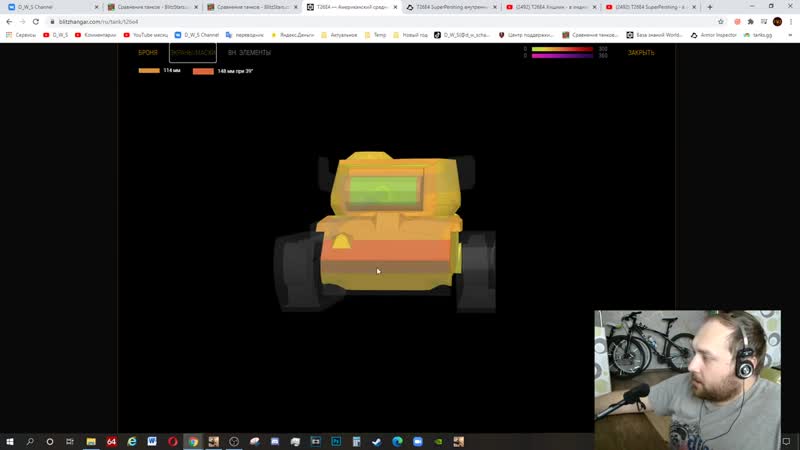Click the 148 мм при 39° legend swatch
800x450 pixels.
[203, 72]
